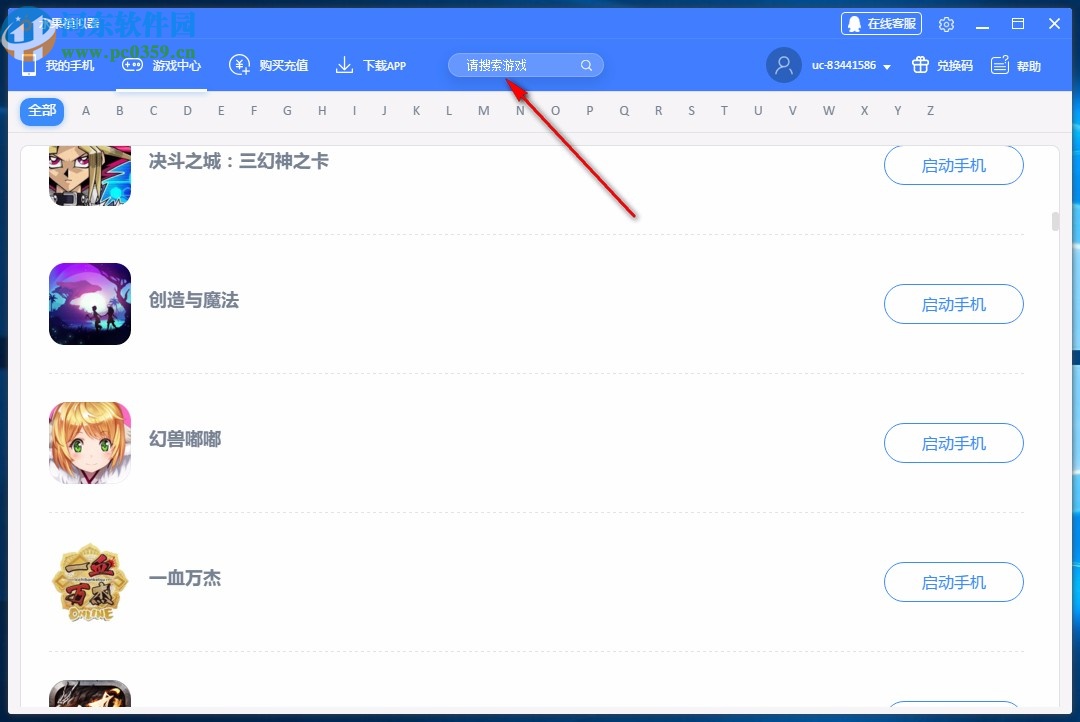The width and height of the screenshot is (1080, 722).
Task: Open the 幻兽嘟嘟 game thumbnail
Action: tap(89, 443)
